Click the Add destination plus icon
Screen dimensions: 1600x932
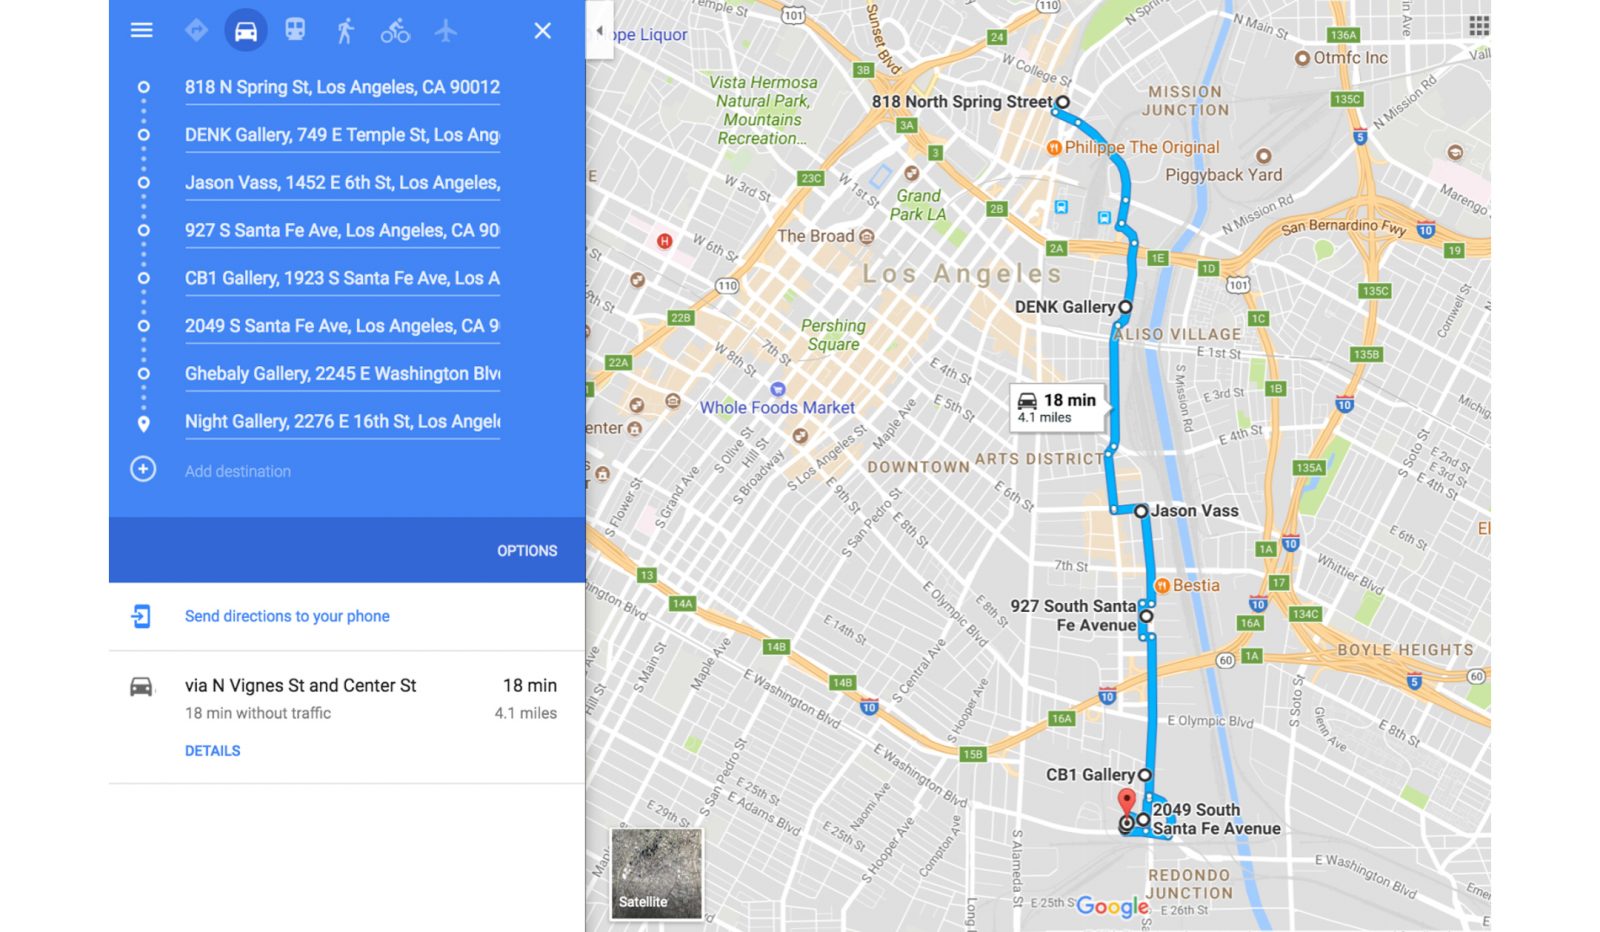click(x=143, y=469)
